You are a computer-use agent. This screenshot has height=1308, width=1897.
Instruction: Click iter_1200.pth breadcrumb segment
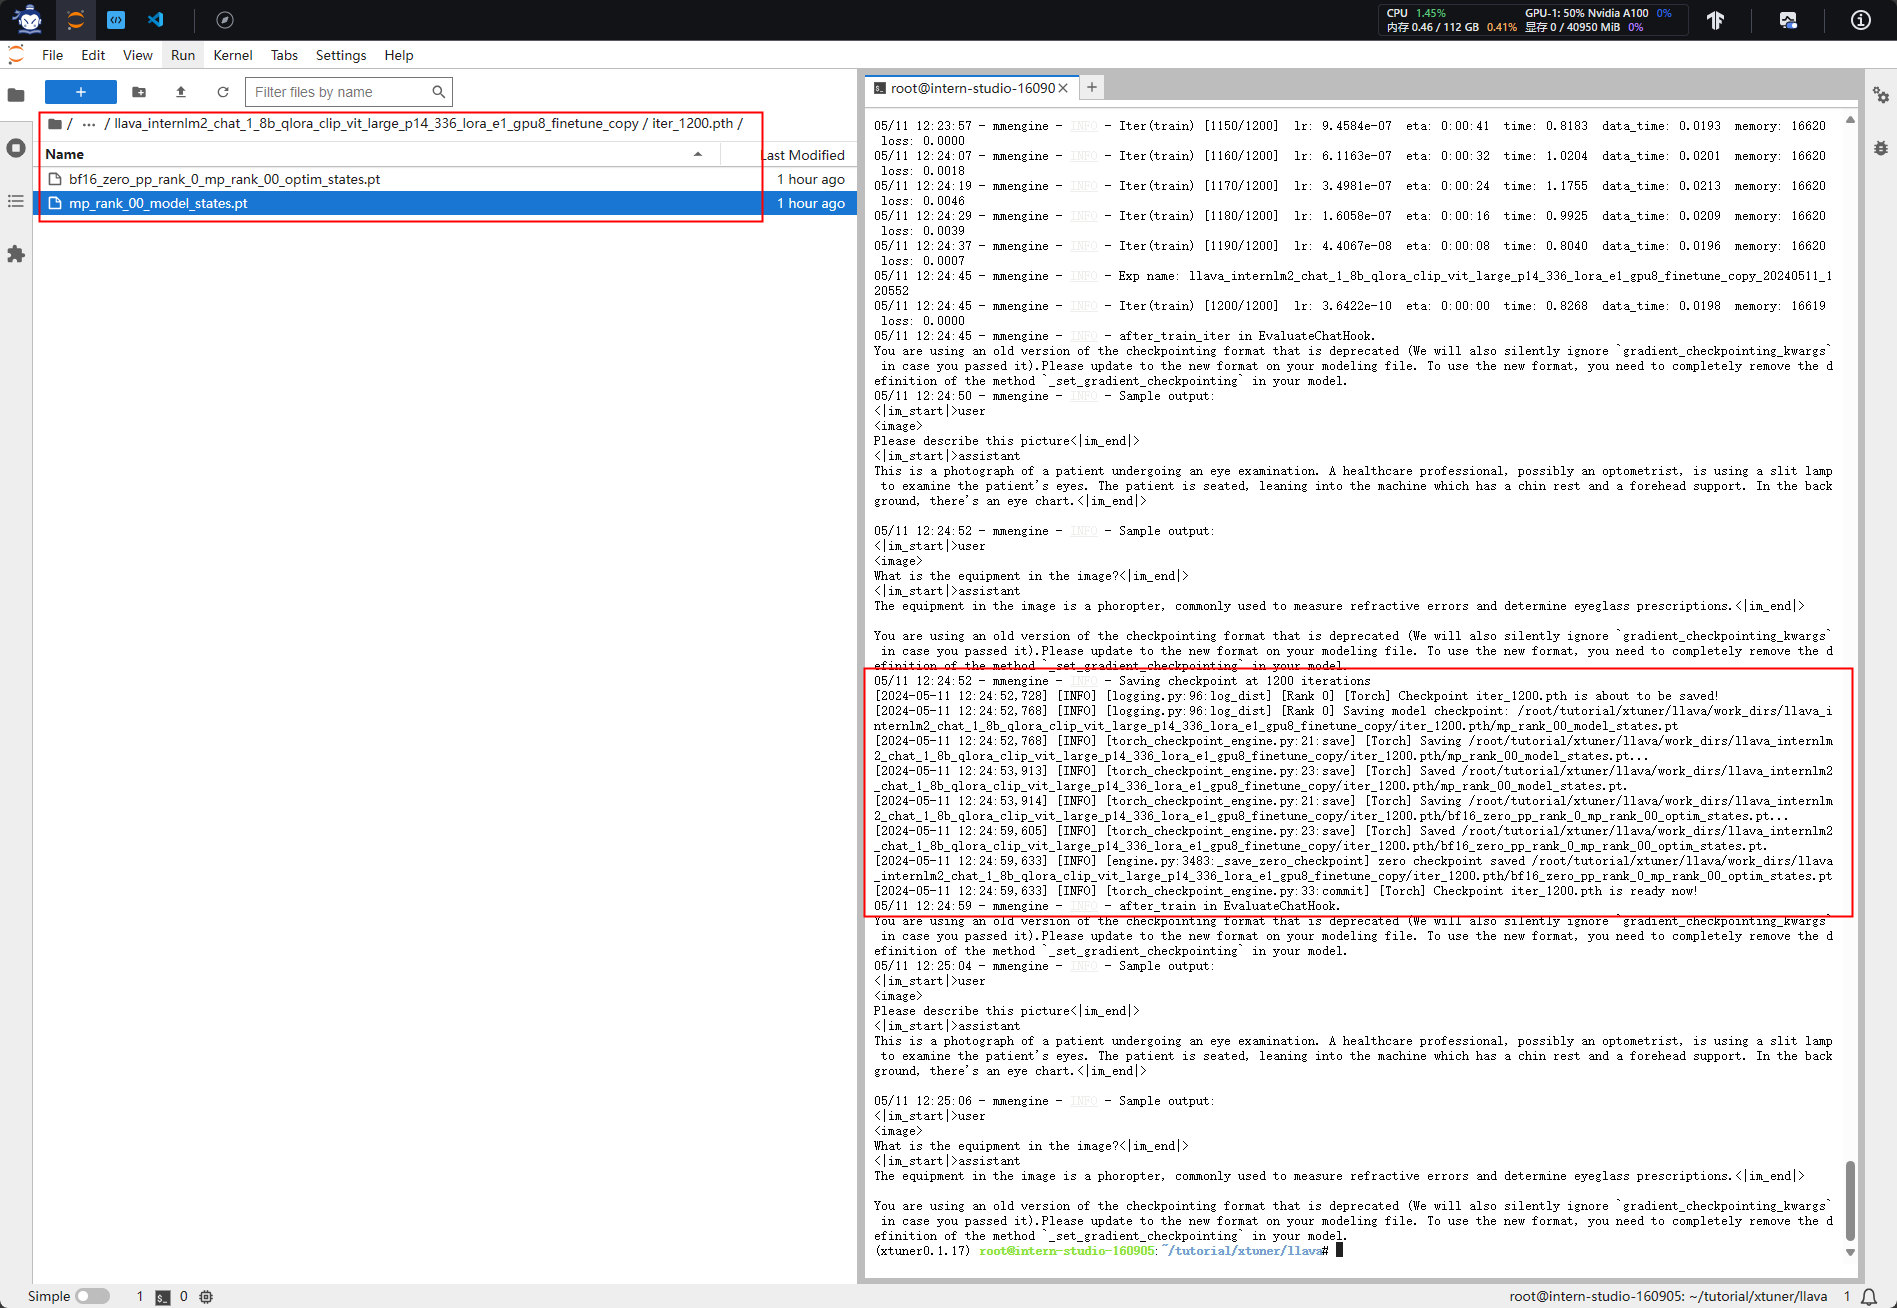693,124
